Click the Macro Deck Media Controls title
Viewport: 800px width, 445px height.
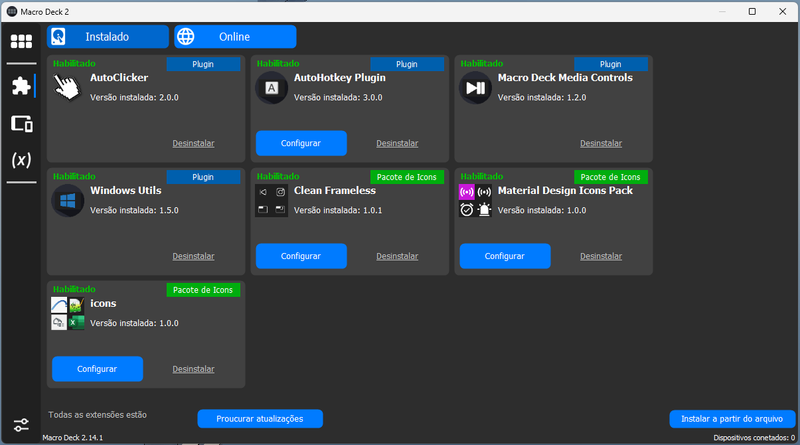(565, 78)
